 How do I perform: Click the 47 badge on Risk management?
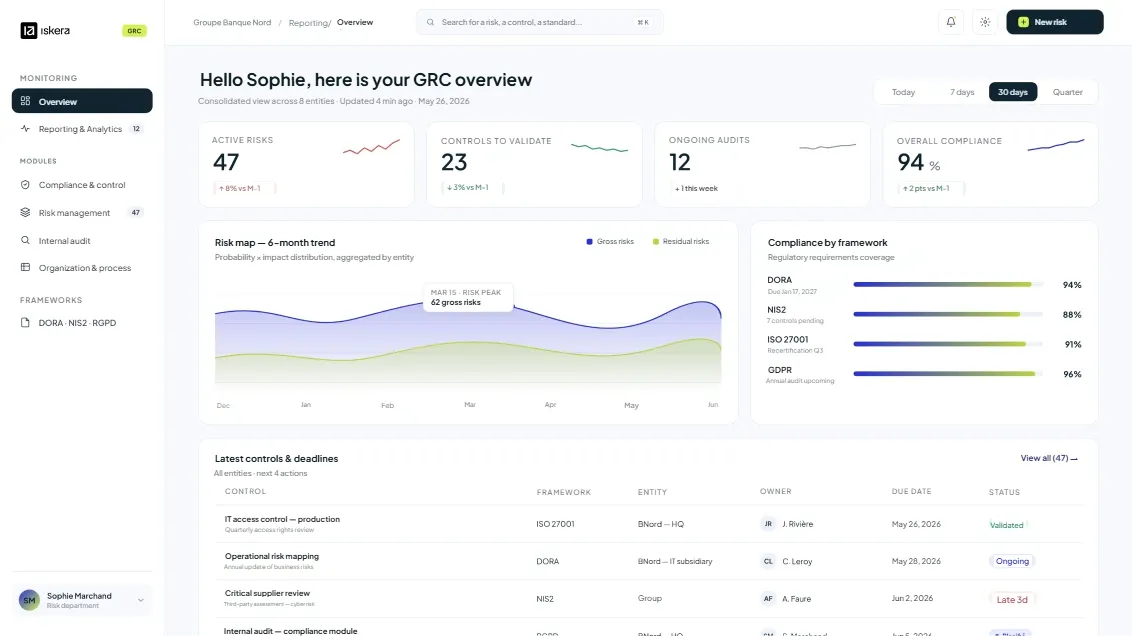[x=136, y=212]
